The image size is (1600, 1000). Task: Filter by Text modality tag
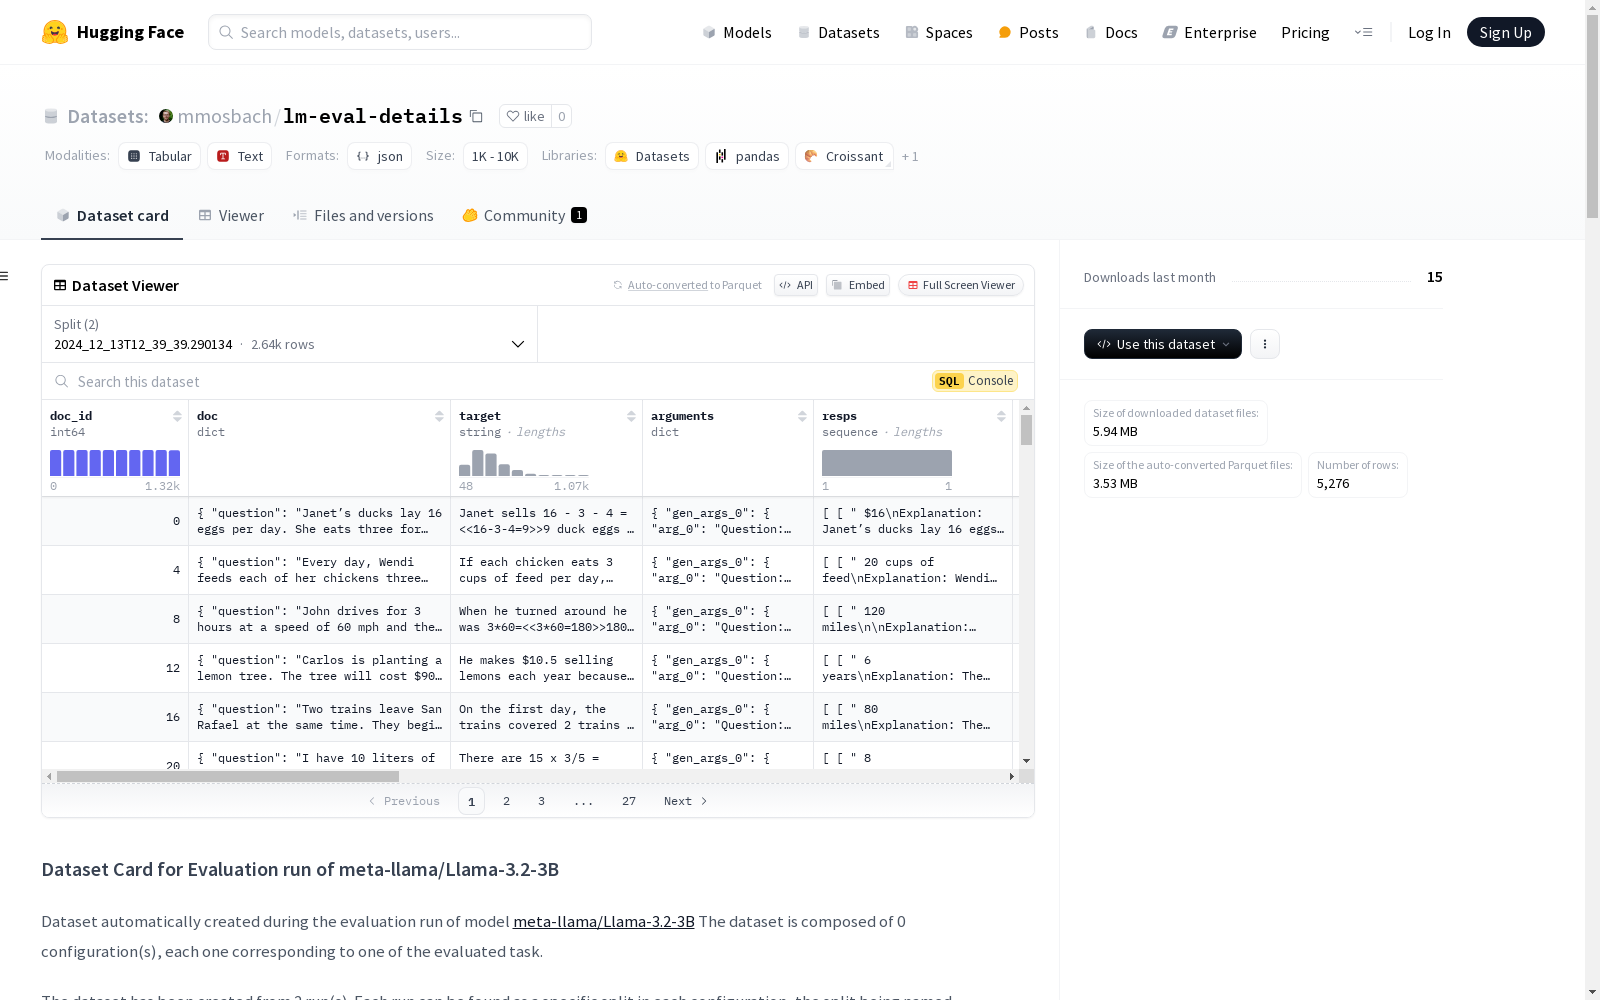coord(240,156)
